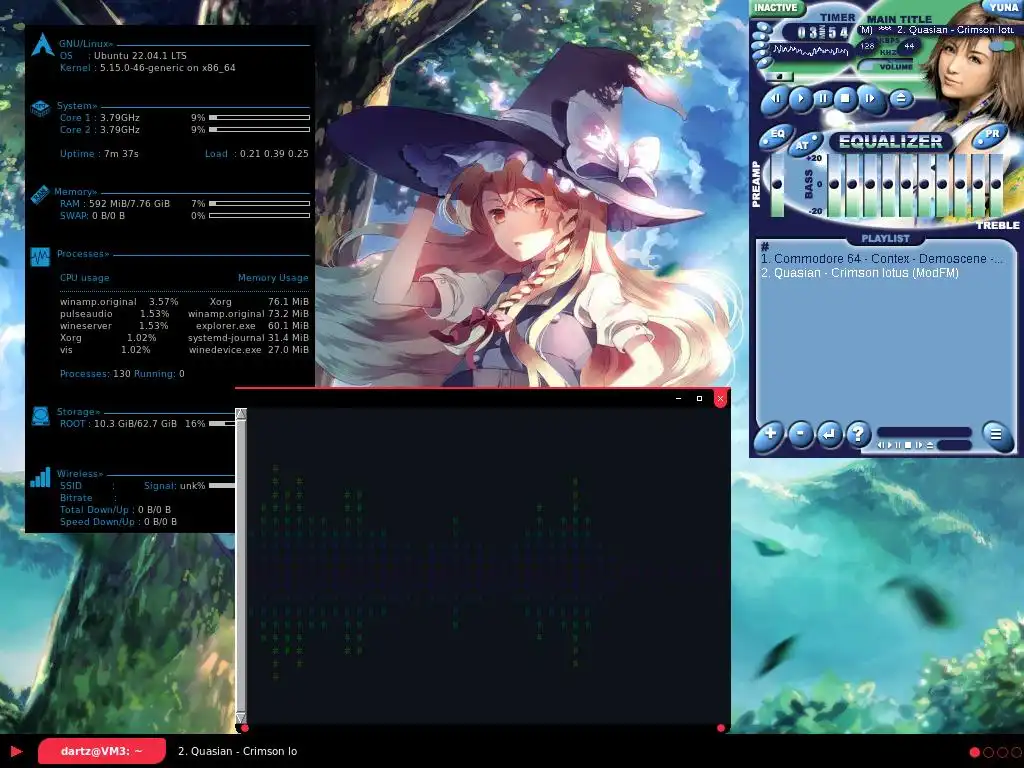Click the 'Uptime : 7m 37s' text

pos(99,153)
